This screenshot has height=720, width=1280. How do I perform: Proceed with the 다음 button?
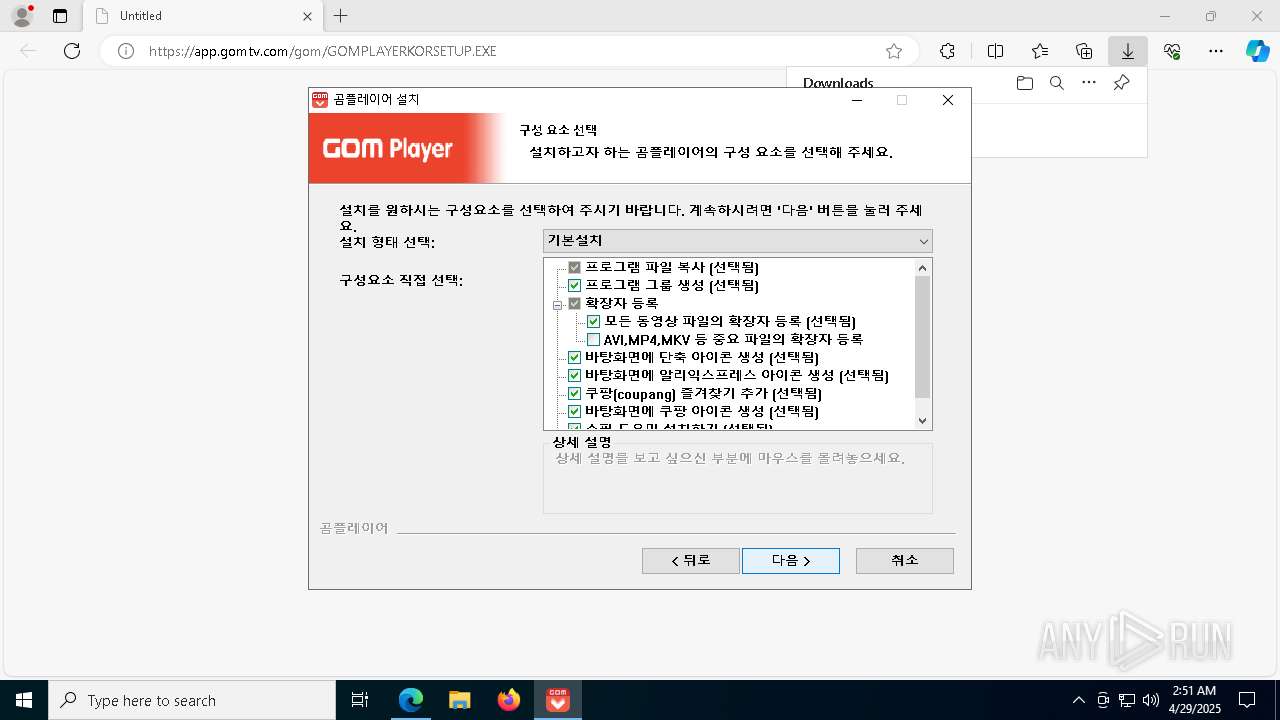pos(791,561)
